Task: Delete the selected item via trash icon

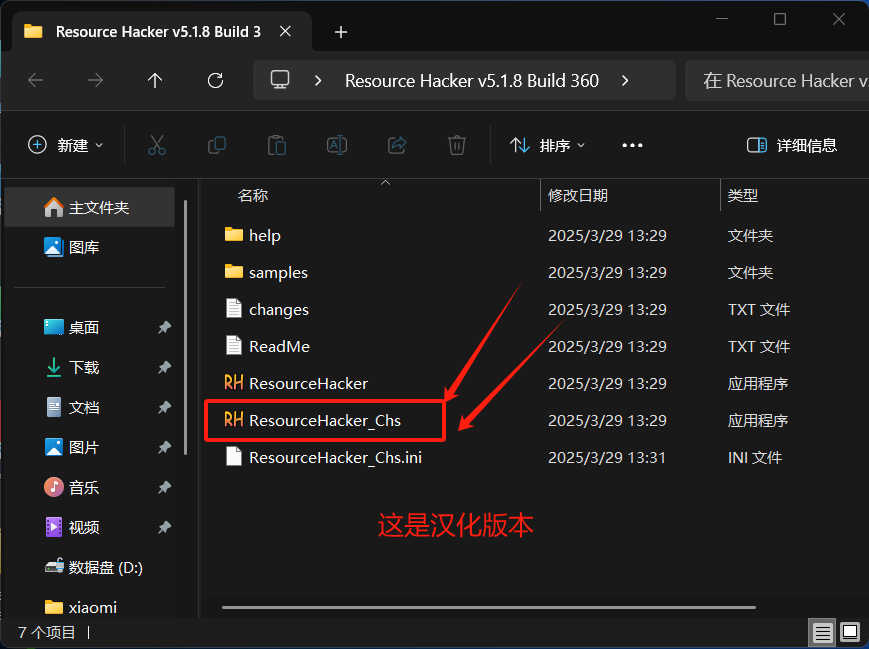Action: coord(457,145)
